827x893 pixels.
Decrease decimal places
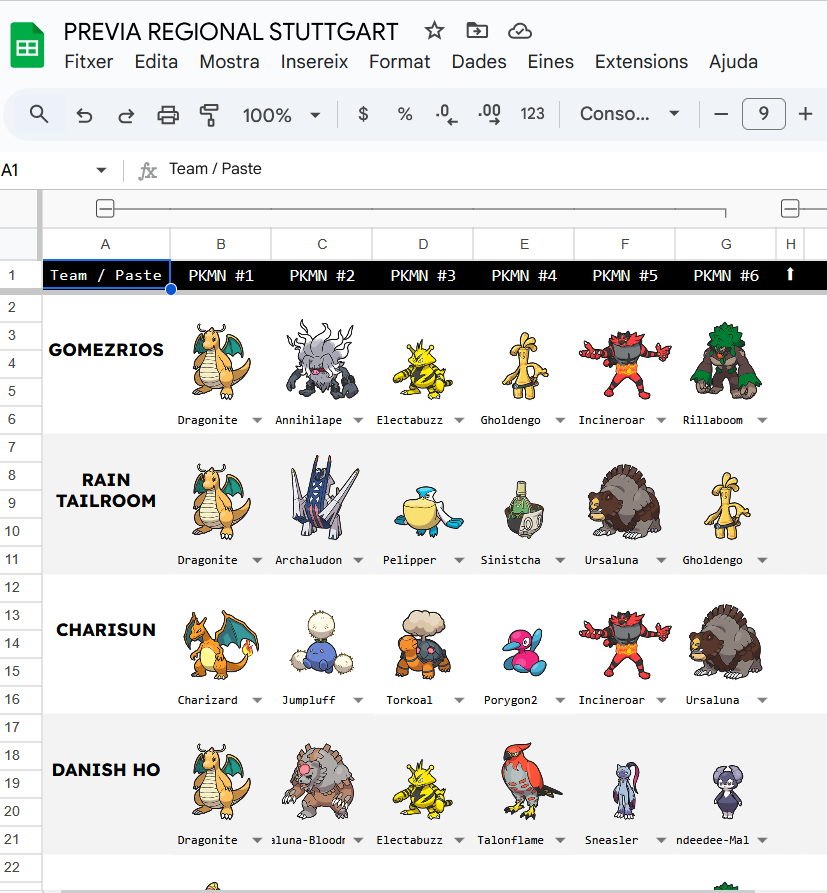tap(447, 114)
